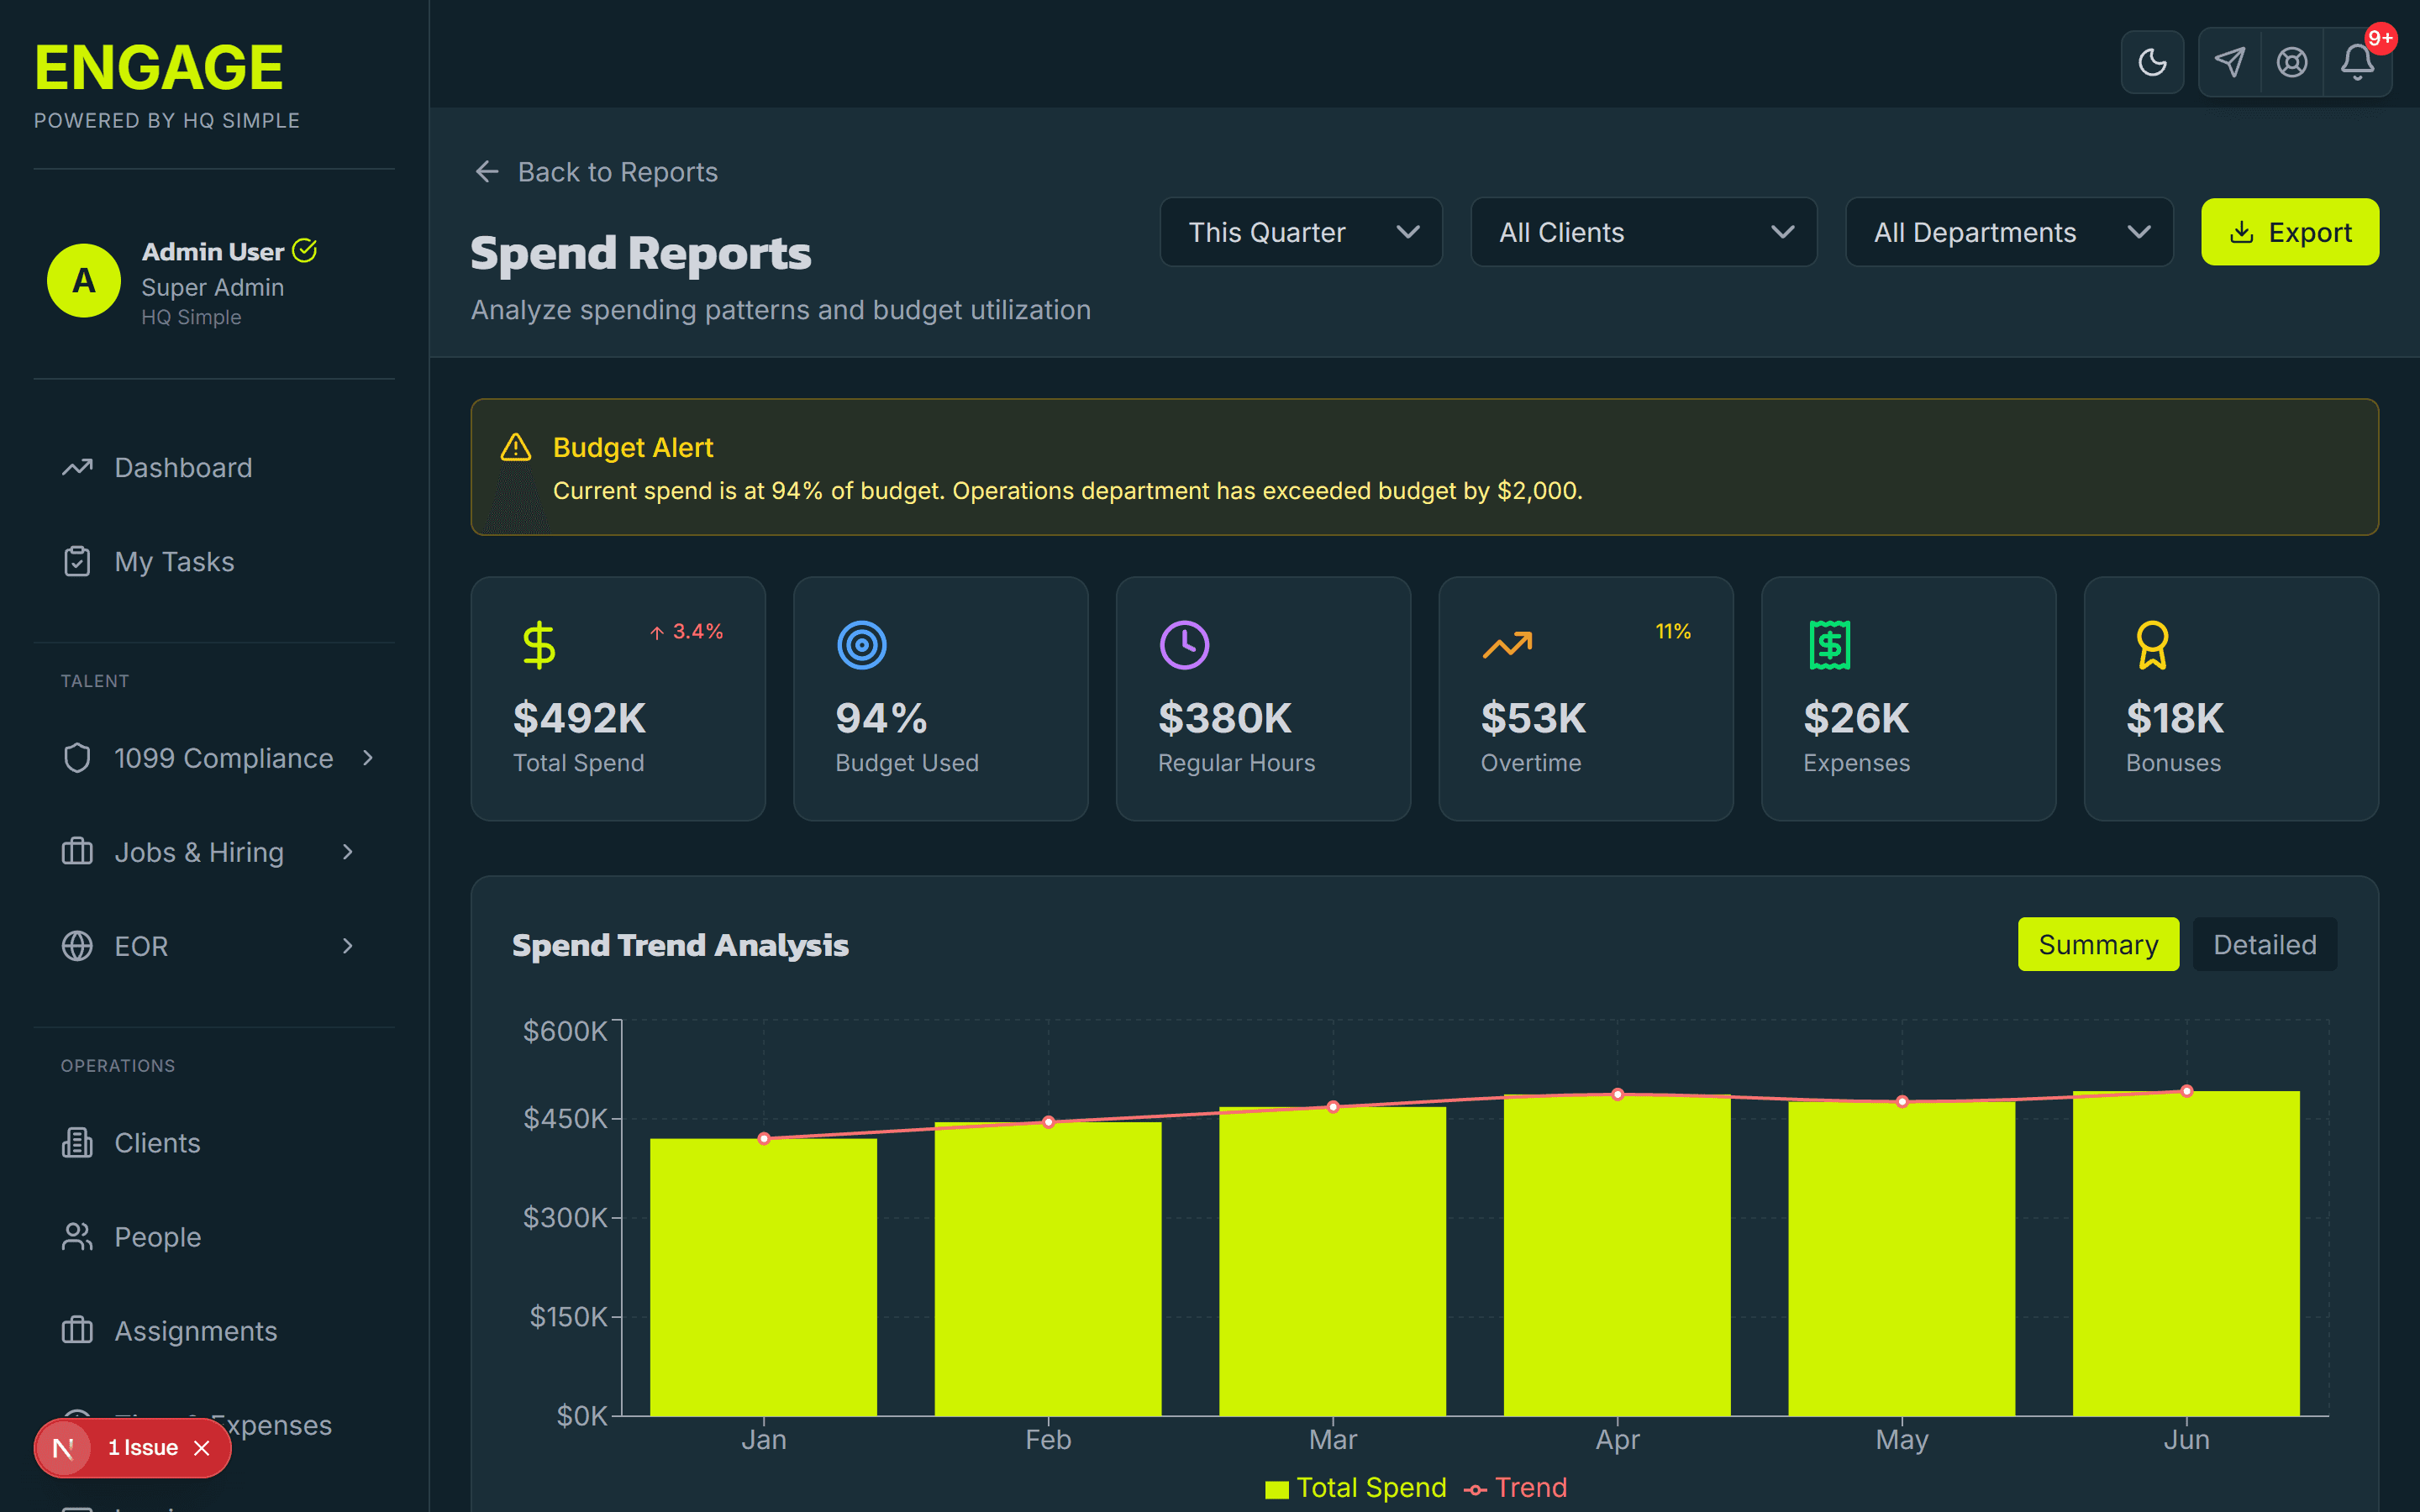Click the $53K Overtime value
The width and height of the screenshot is (2420, 1512).
click(x=1533, y=718)
